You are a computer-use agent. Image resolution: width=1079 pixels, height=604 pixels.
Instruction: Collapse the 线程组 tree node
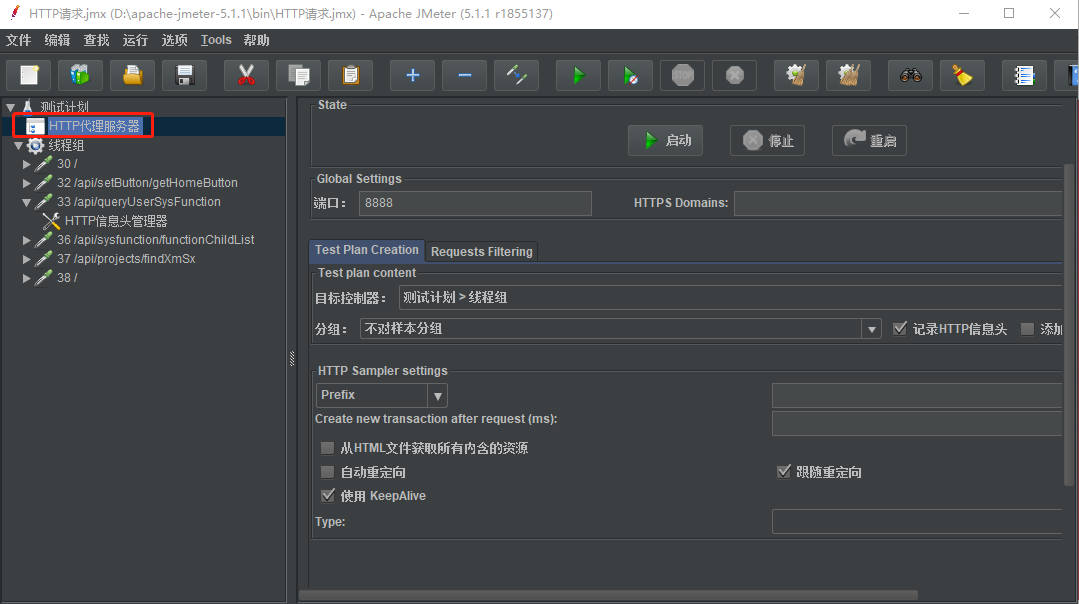pyautogui.click(x=19, y=146)
